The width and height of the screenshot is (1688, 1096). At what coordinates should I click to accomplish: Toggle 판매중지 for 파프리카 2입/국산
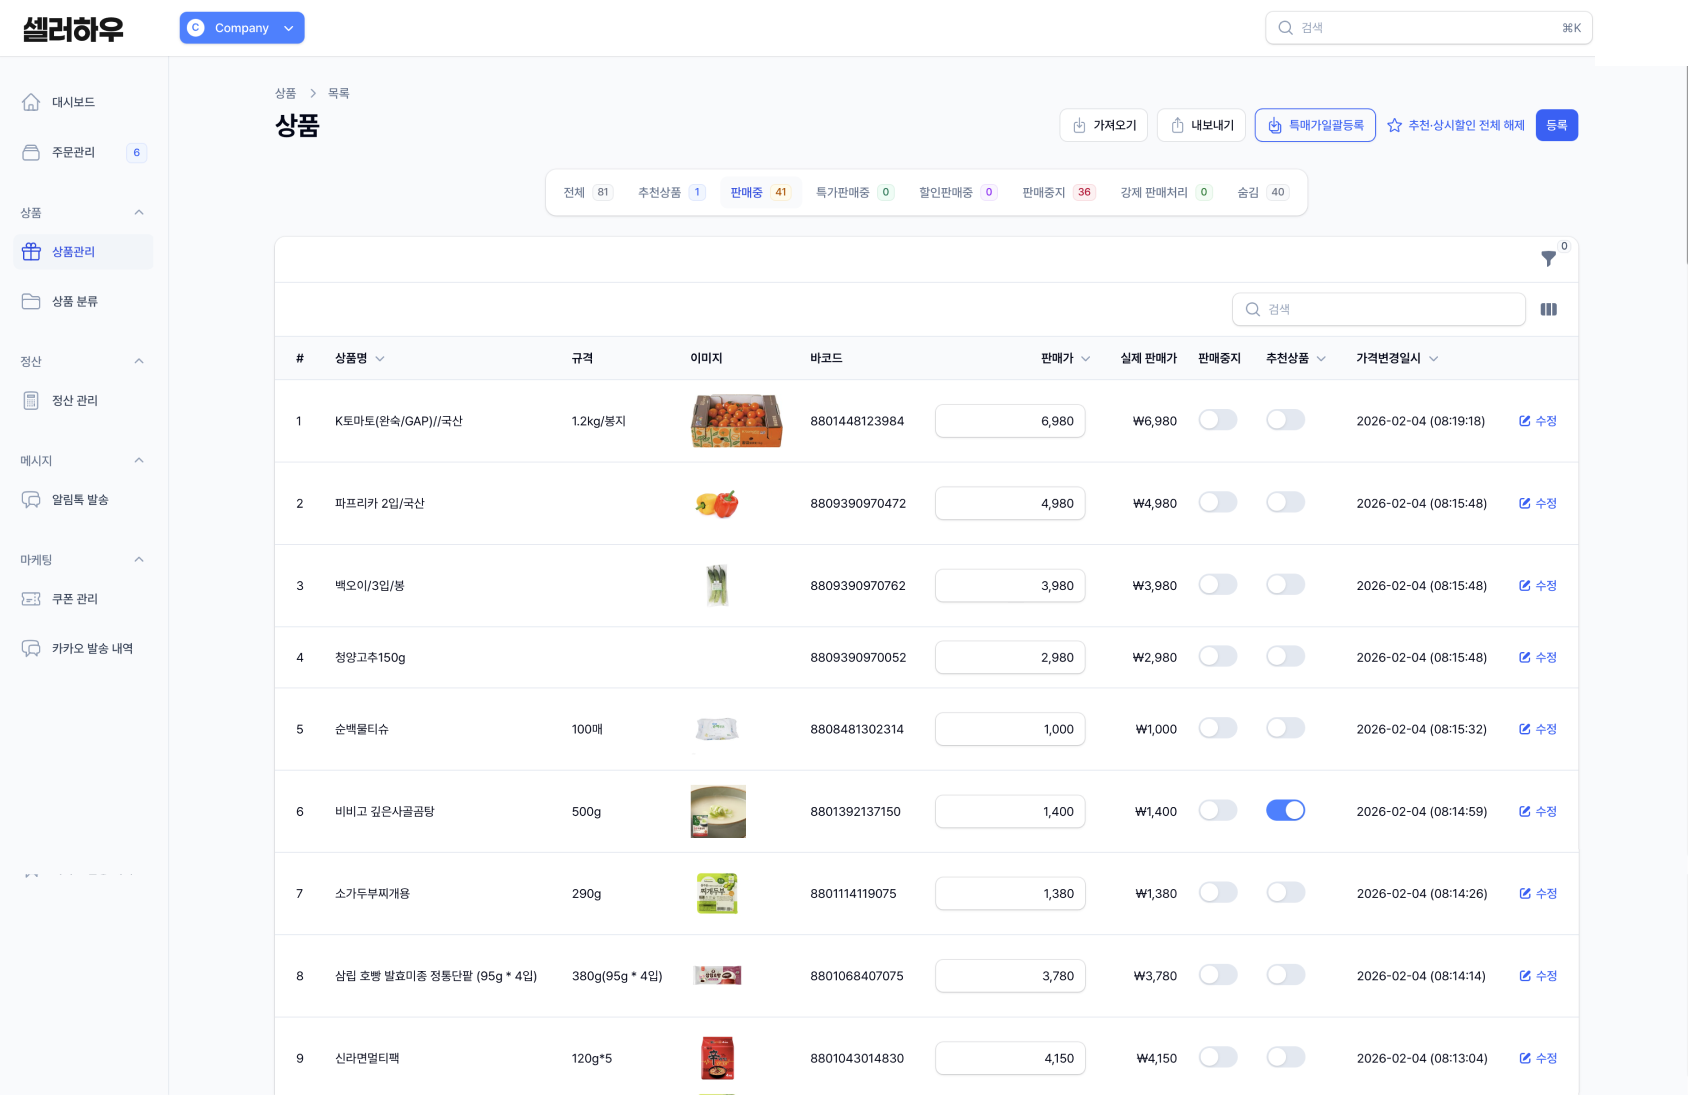click(x=1218, y=502)
